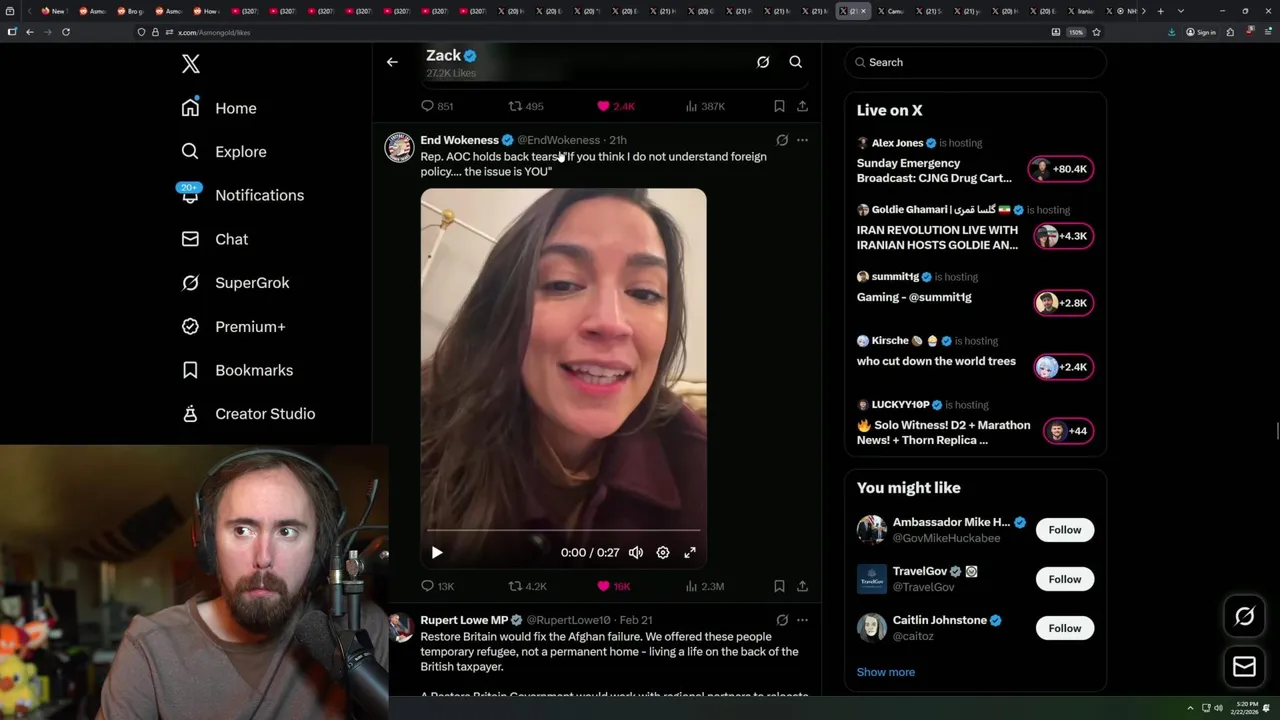Reload the page in browser toolbar
The height and width of the screenshot is (720, 1280).
point(66,32)
